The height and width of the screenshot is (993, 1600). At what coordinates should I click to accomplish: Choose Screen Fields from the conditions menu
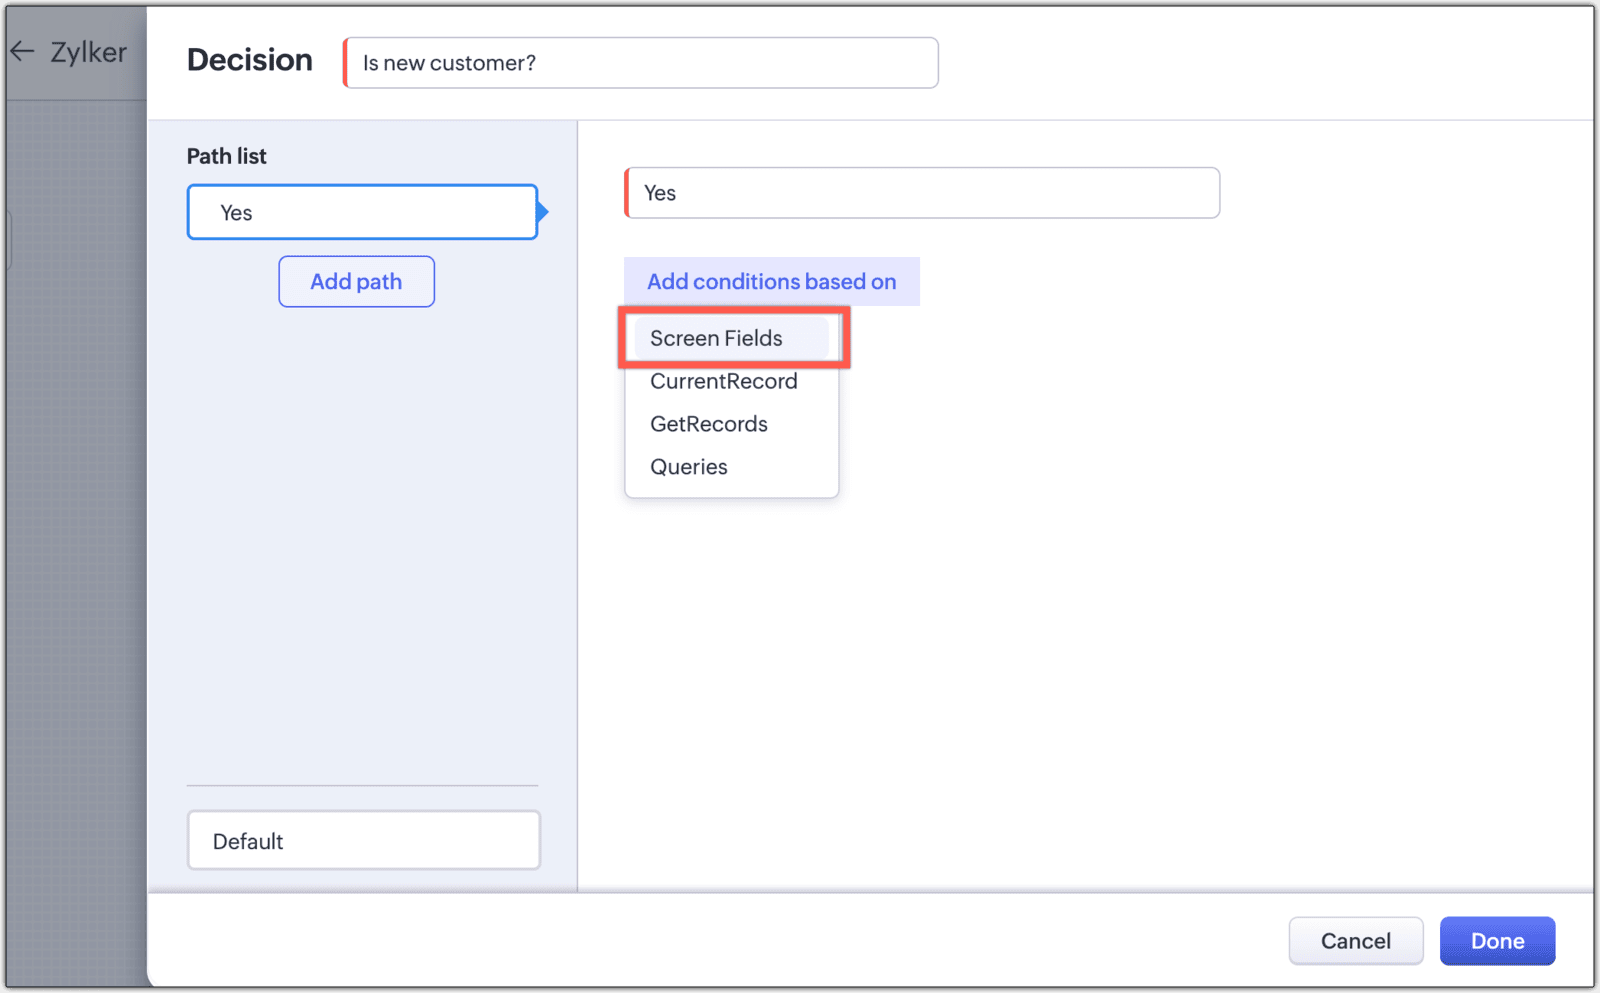click(x=716, y=338)
